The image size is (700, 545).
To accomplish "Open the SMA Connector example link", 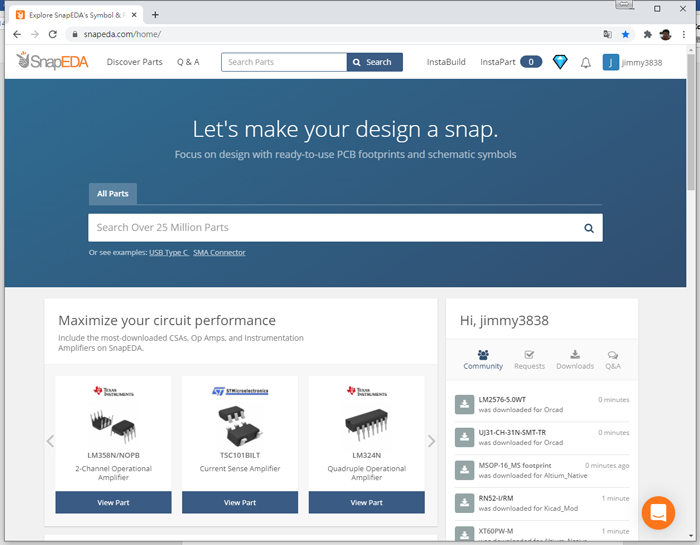I will point(219,253).
